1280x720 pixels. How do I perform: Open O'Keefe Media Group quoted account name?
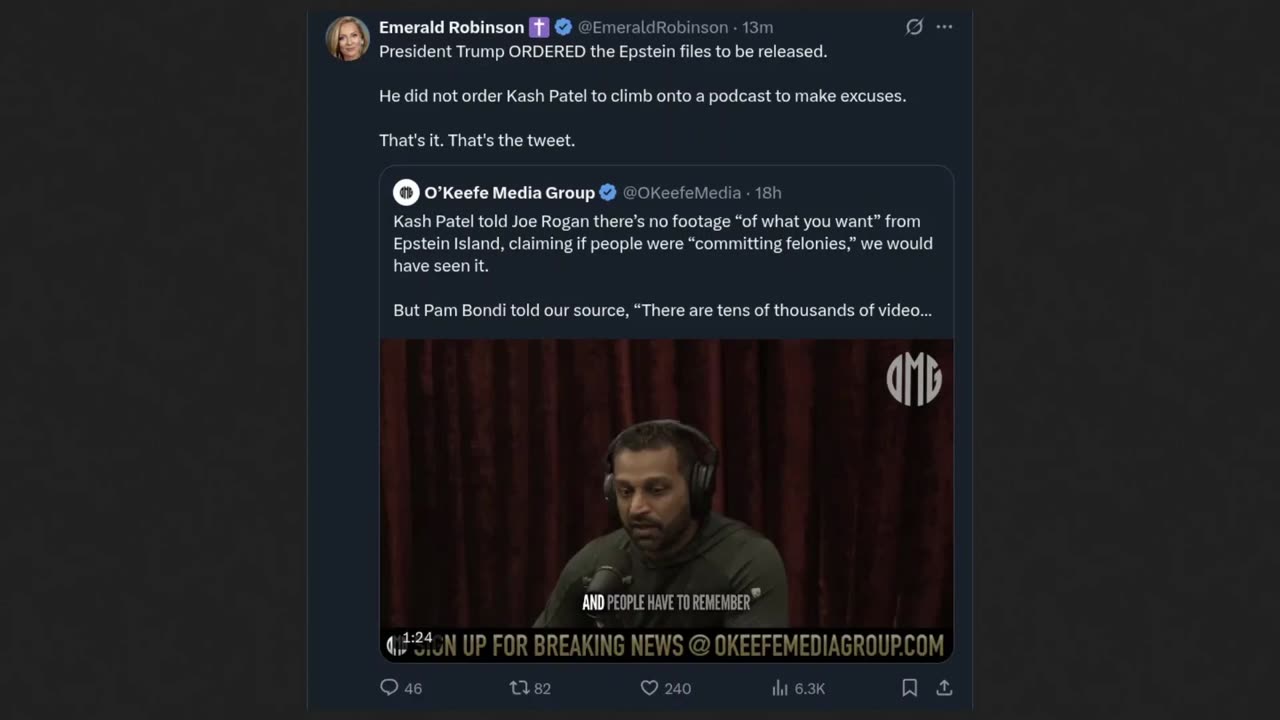[x=509, y=193]
